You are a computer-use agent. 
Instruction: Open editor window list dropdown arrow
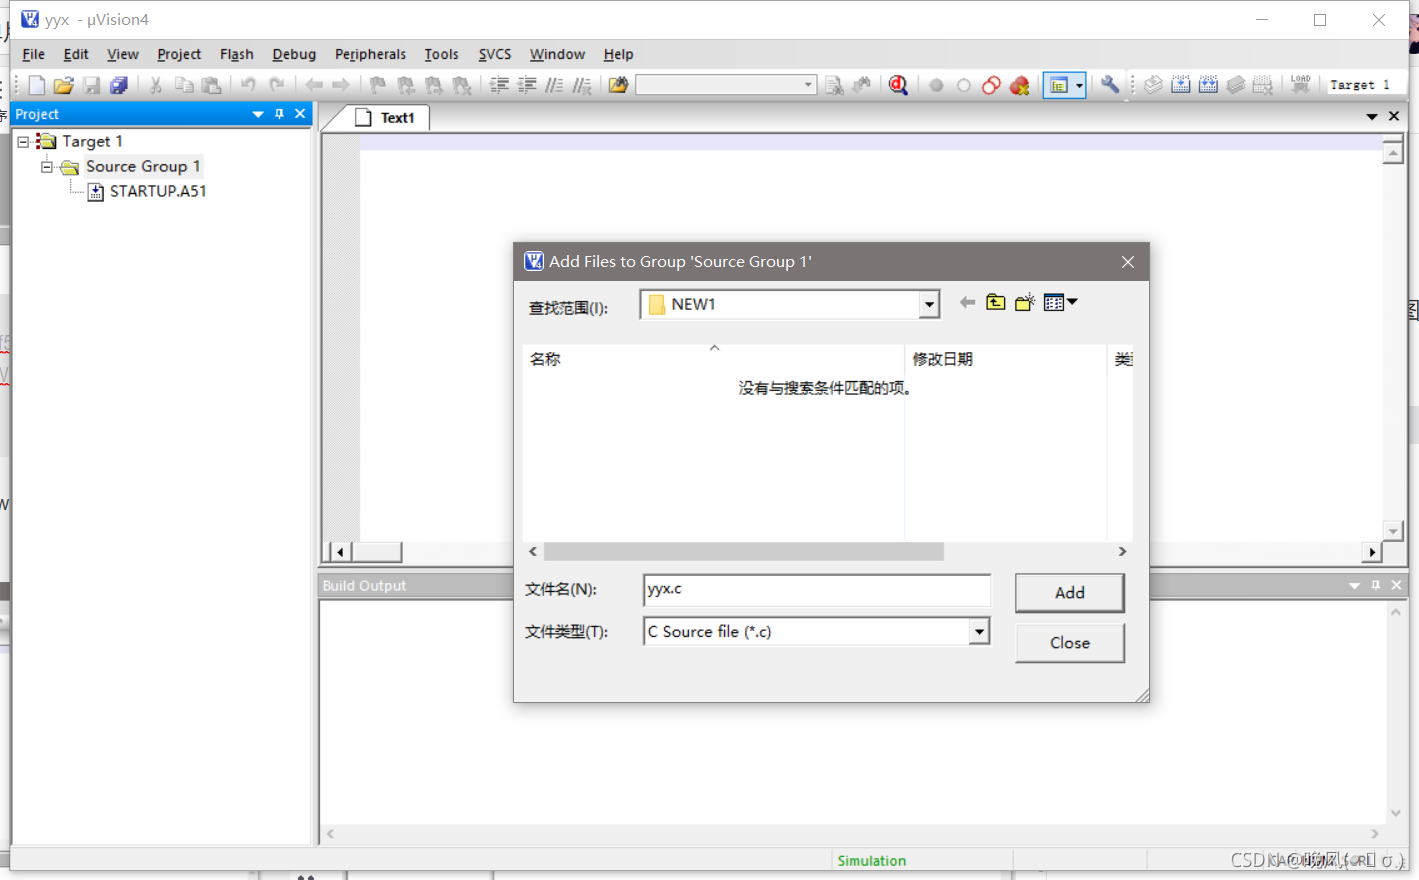click(1372, 117)
